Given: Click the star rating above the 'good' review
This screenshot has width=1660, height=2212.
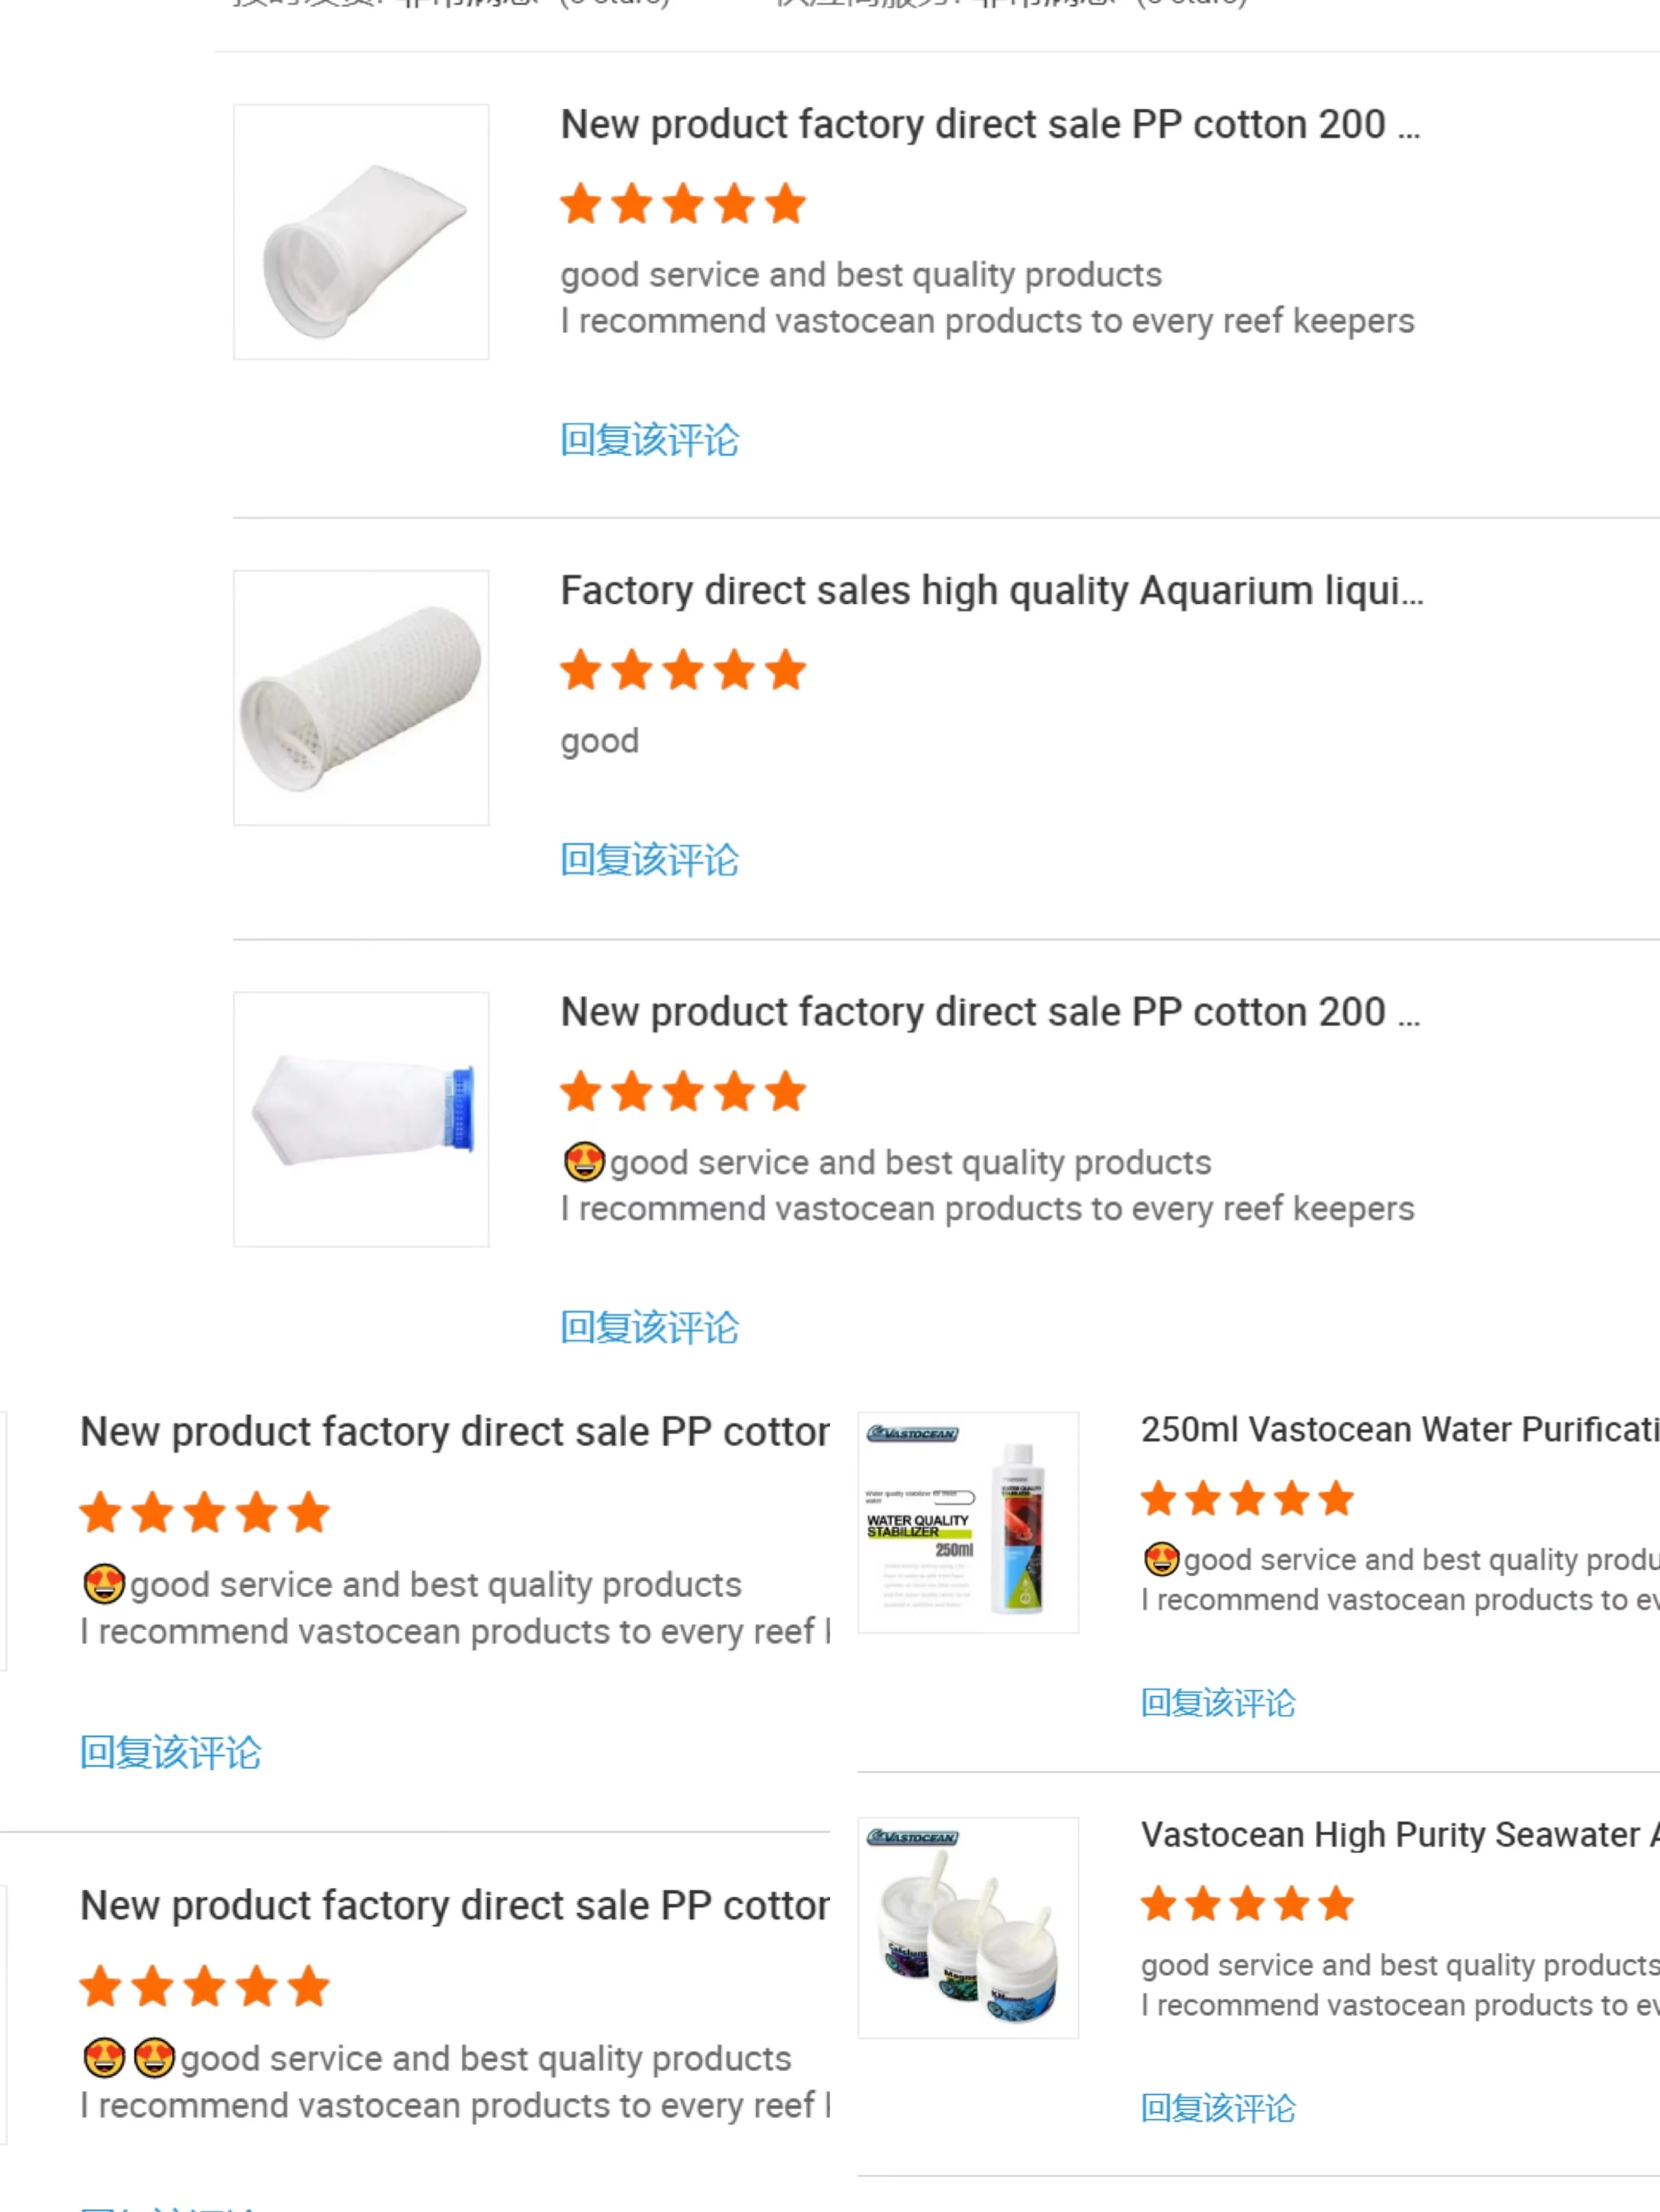Looking at the screenshot, I should [x=683, y=671].
